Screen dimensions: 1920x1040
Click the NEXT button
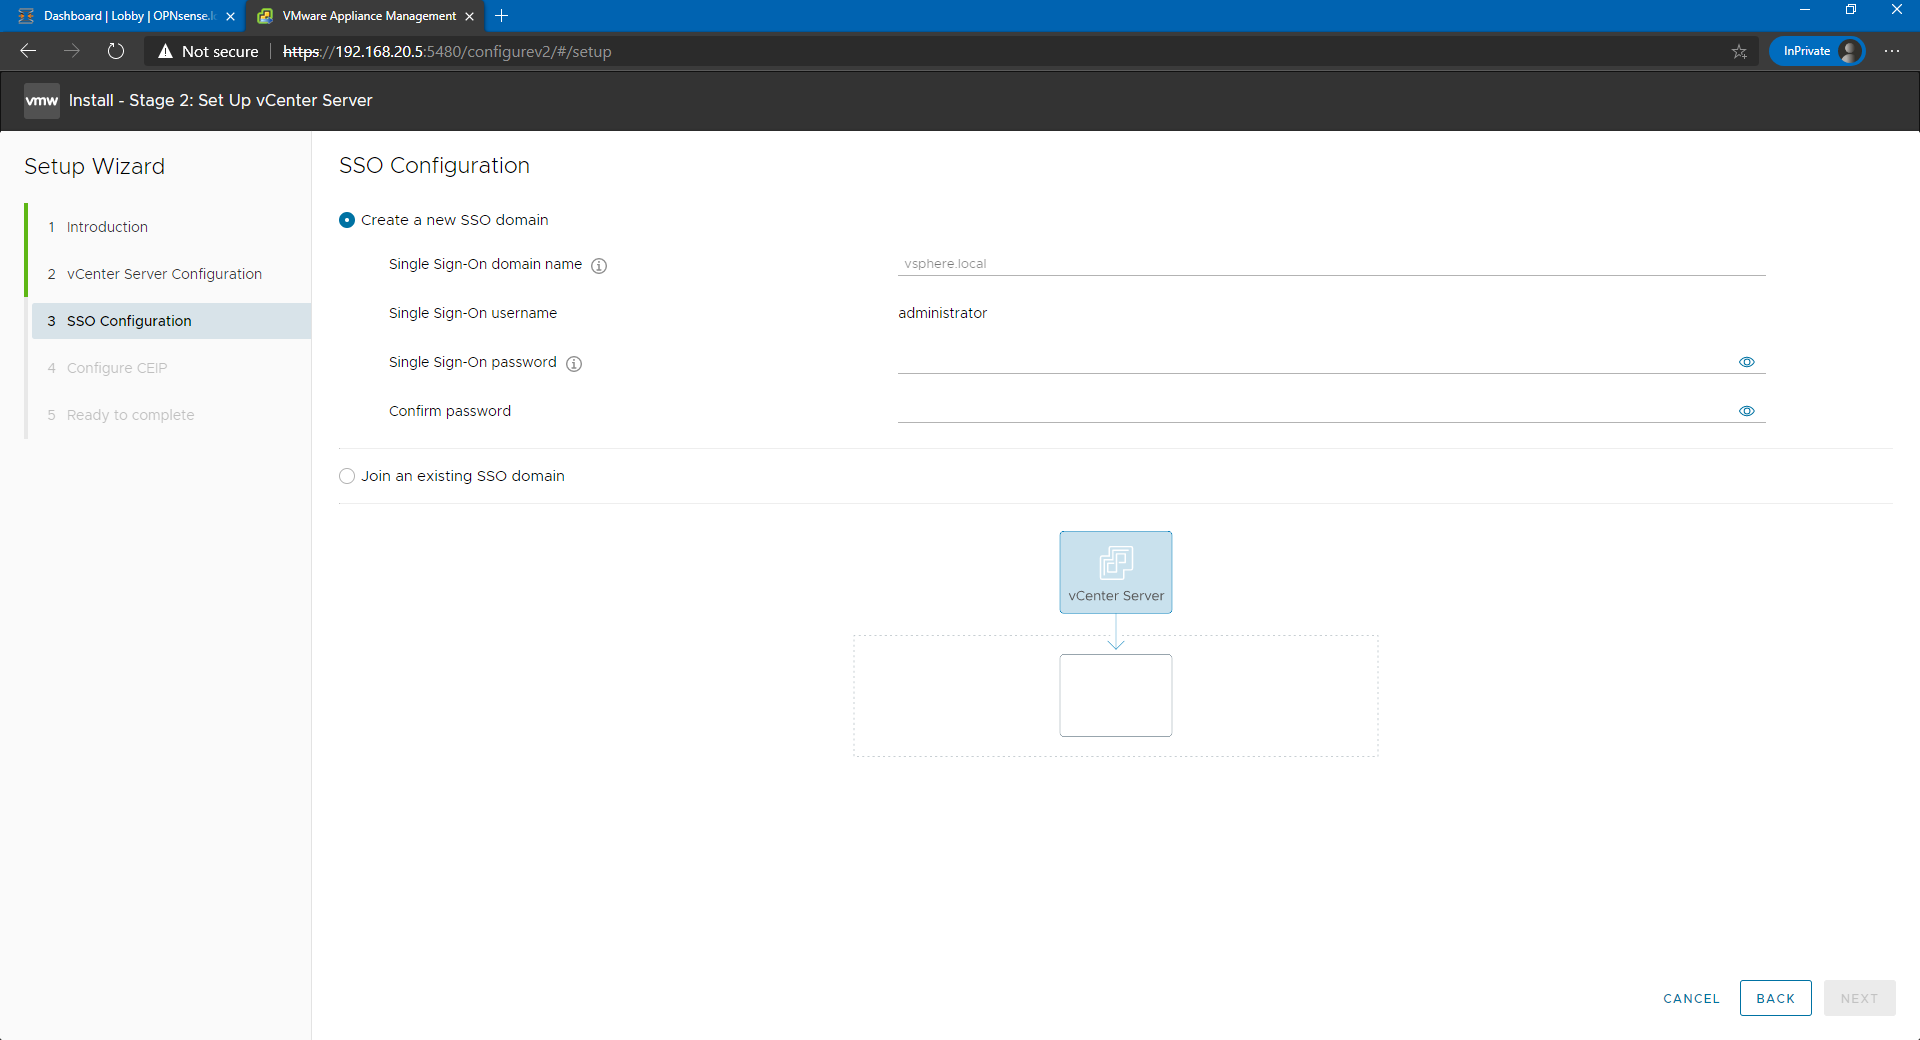coord(1859,998)
